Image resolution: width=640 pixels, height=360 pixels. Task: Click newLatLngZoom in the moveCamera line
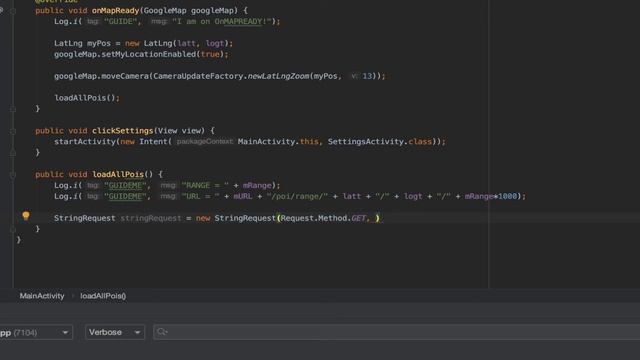[x=278, y=76]
